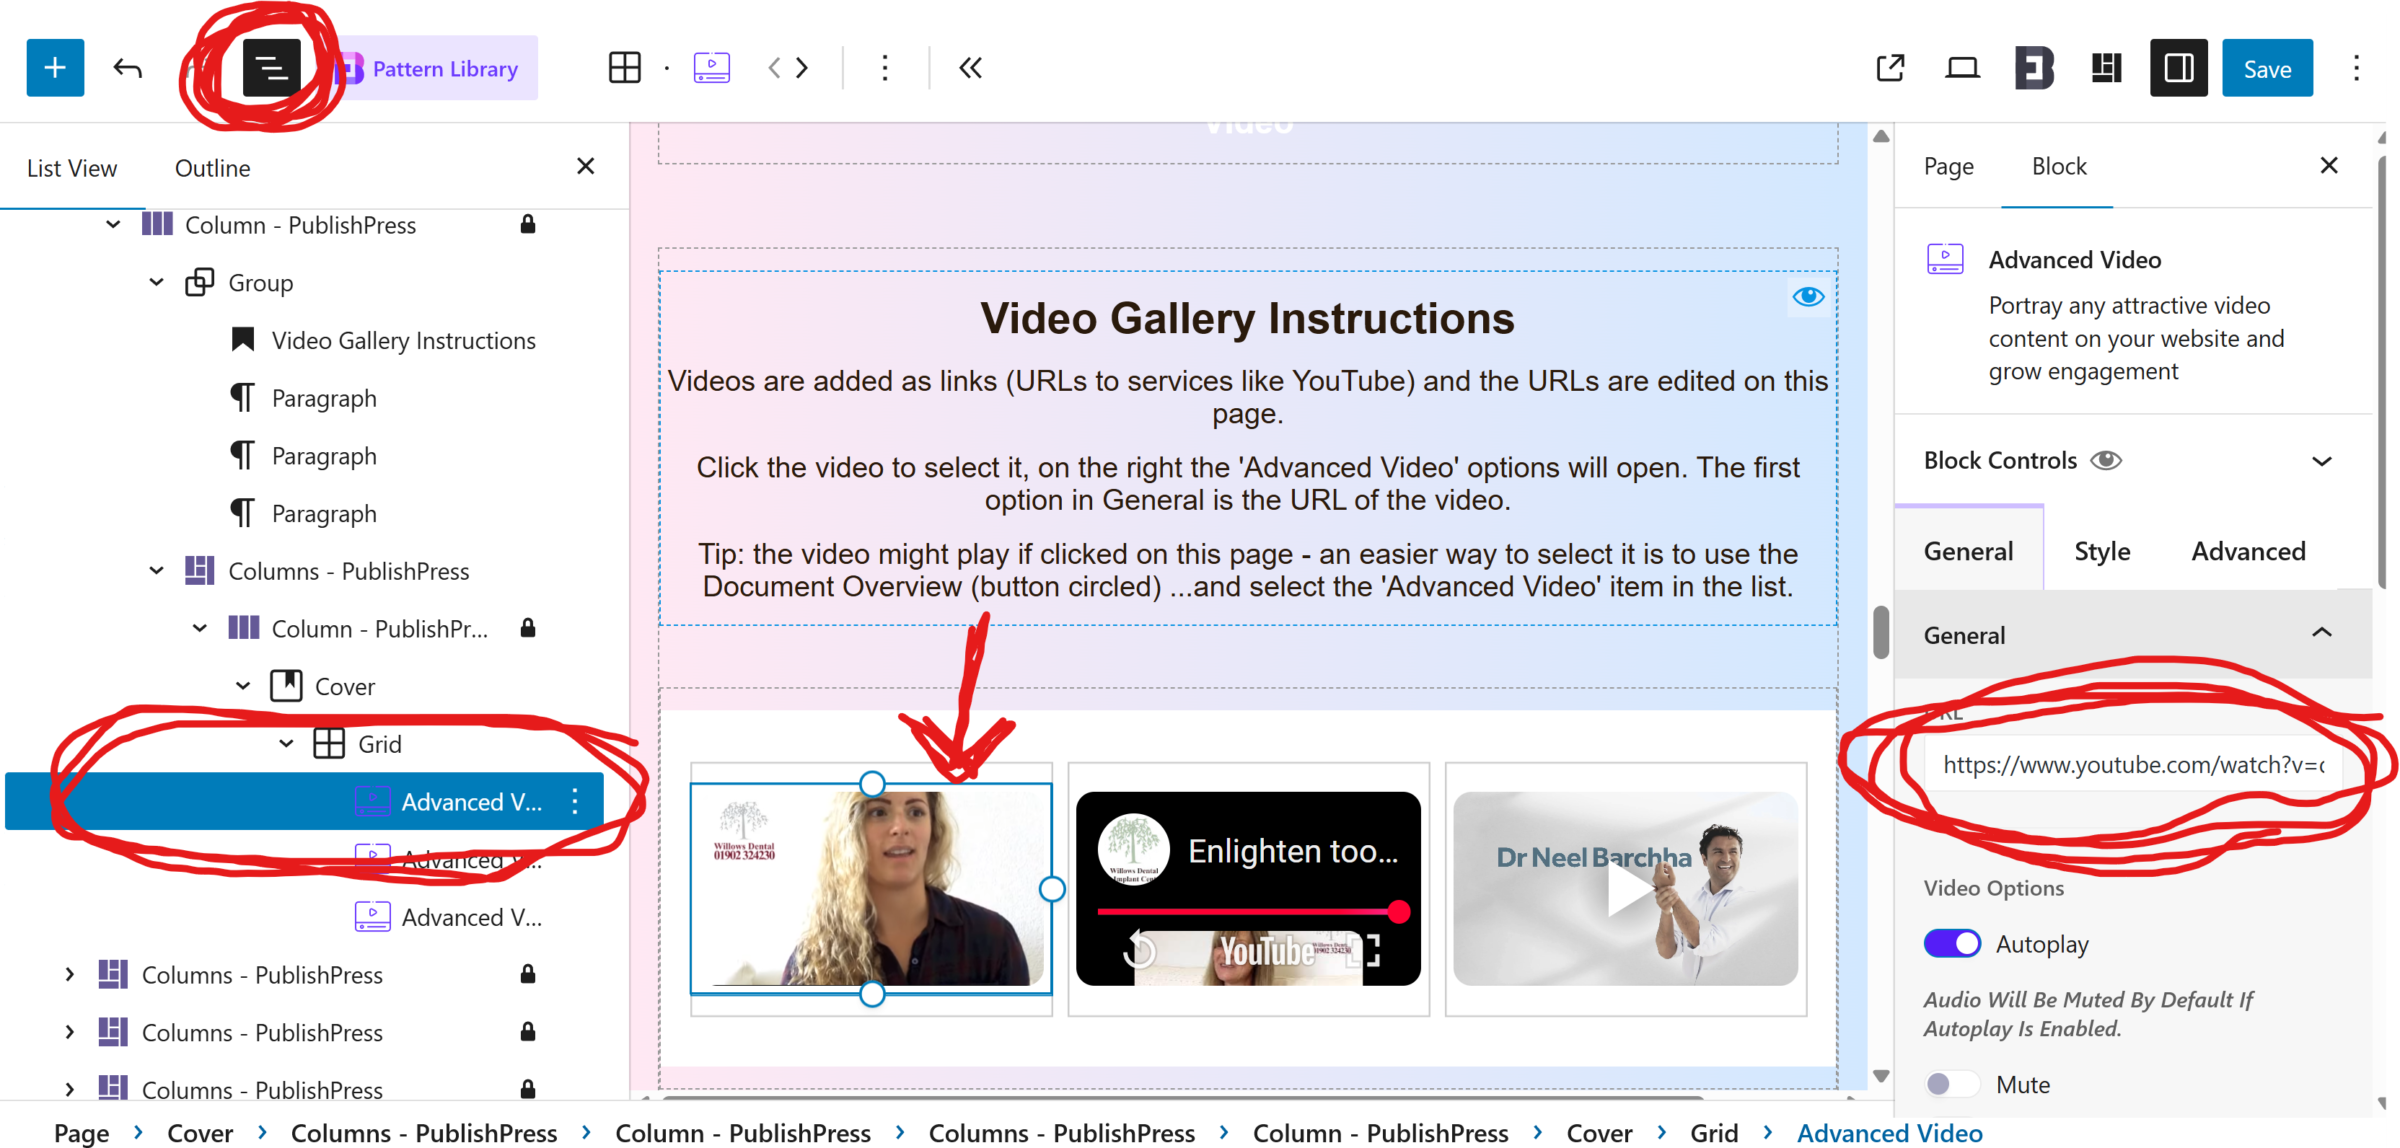Click the undo arrow icon
The width and height of the screenshot is (2400, 1148).
pos(127,68)
